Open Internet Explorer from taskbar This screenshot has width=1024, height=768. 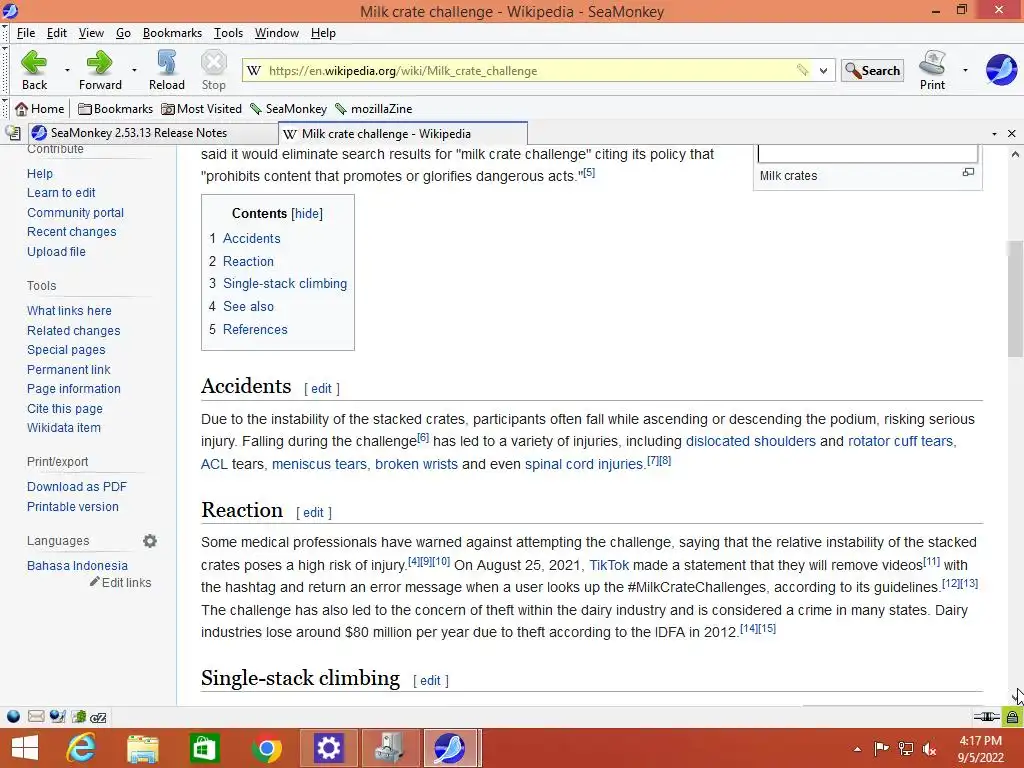tap(81, 748)
